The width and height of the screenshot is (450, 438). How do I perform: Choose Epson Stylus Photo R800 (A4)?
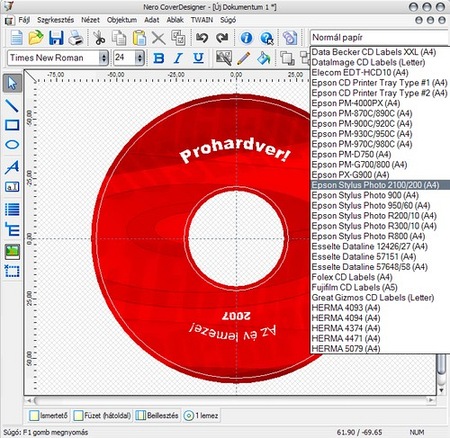380,236
